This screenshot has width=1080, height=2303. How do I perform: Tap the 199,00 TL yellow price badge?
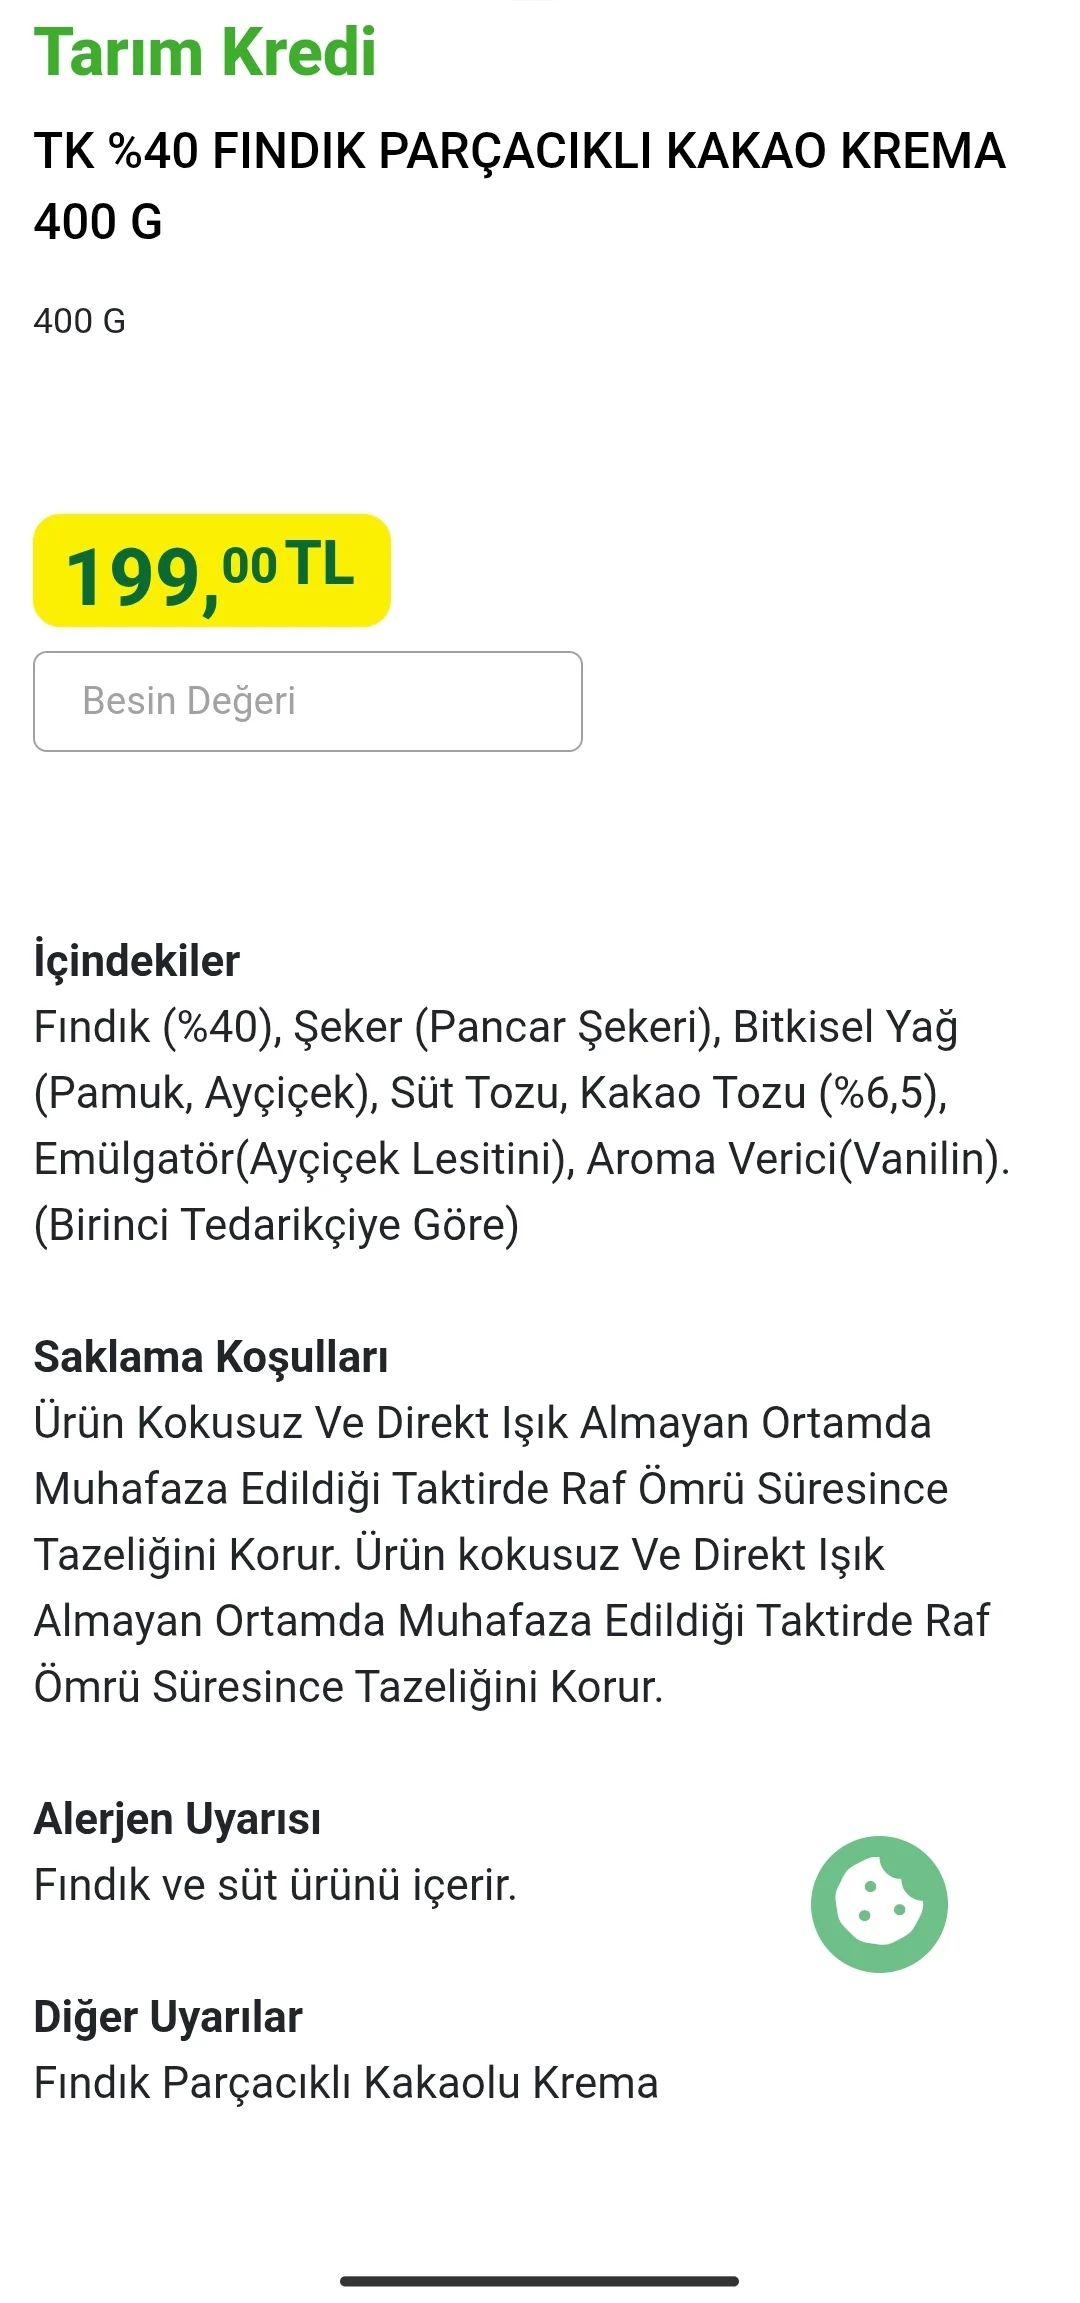coord(212,571)
